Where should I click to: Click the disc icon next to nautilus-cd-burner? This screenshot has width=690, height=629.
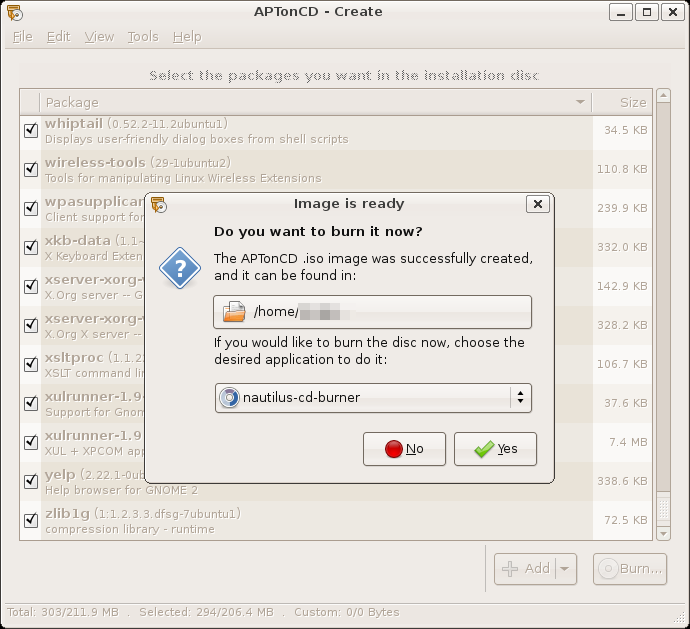point(229,398)
